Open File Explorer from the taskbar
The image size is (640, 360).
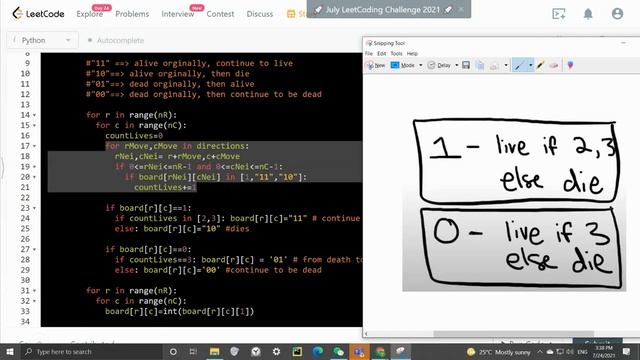pos(214,351)
